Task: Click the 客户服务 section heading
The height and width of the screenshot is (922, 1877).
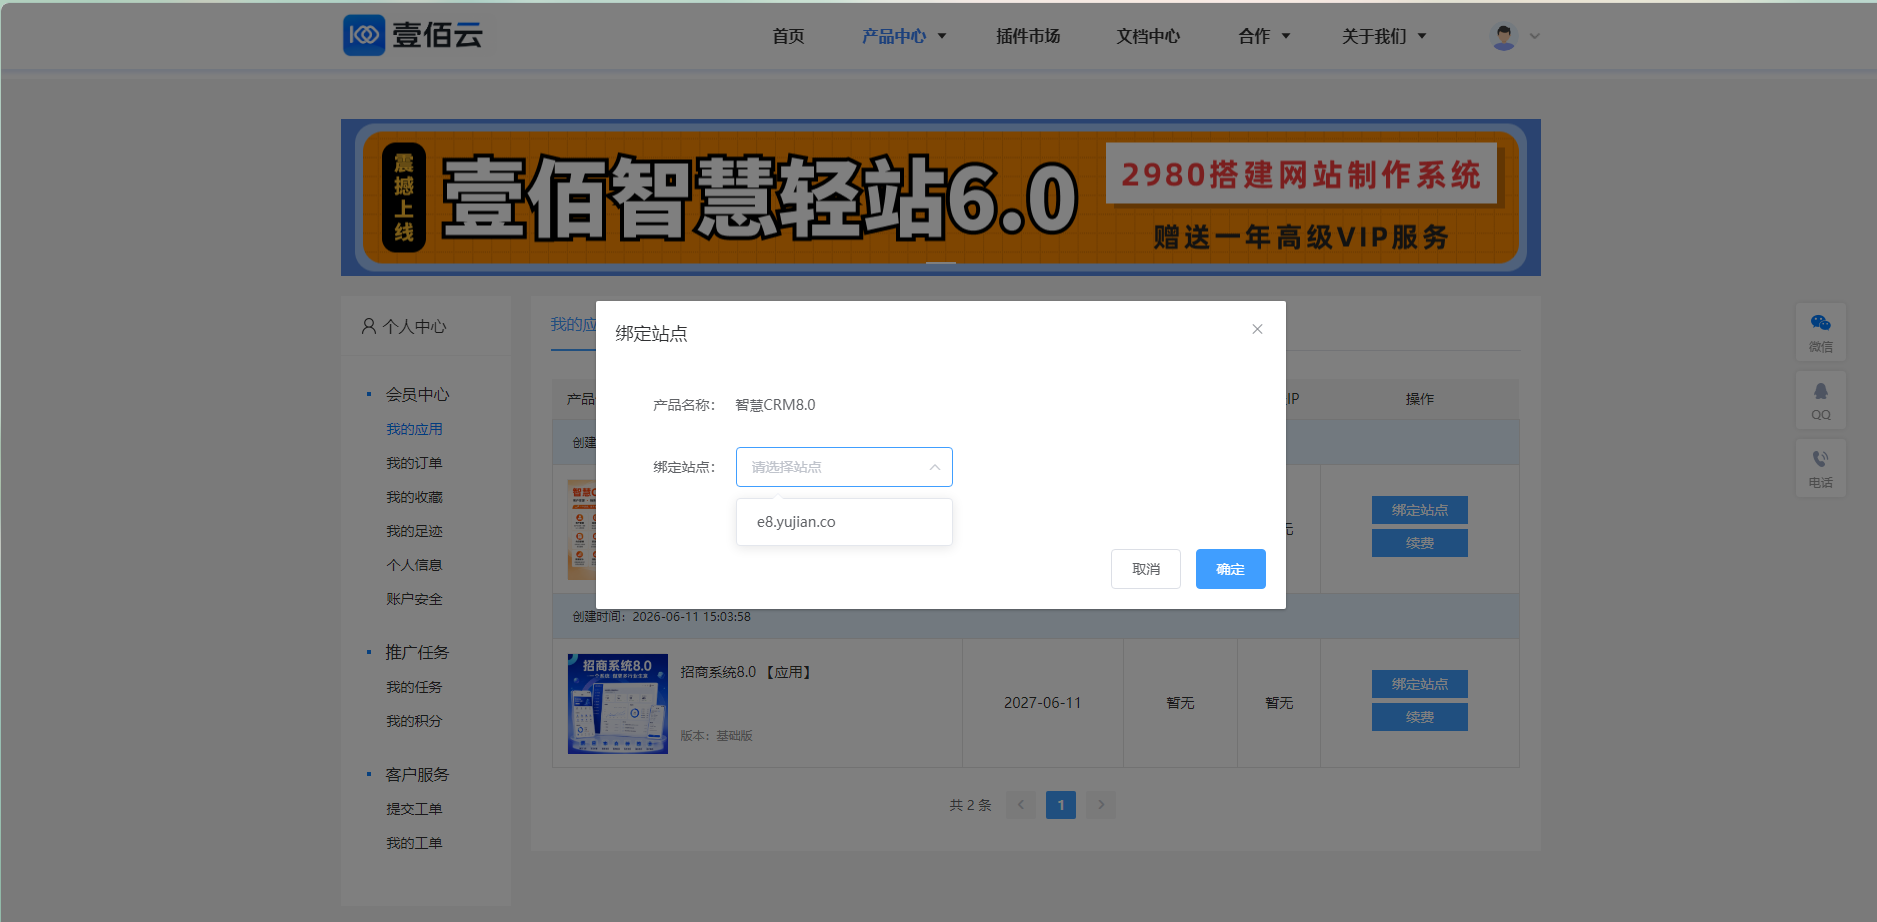Action: [x=417, y=774]
